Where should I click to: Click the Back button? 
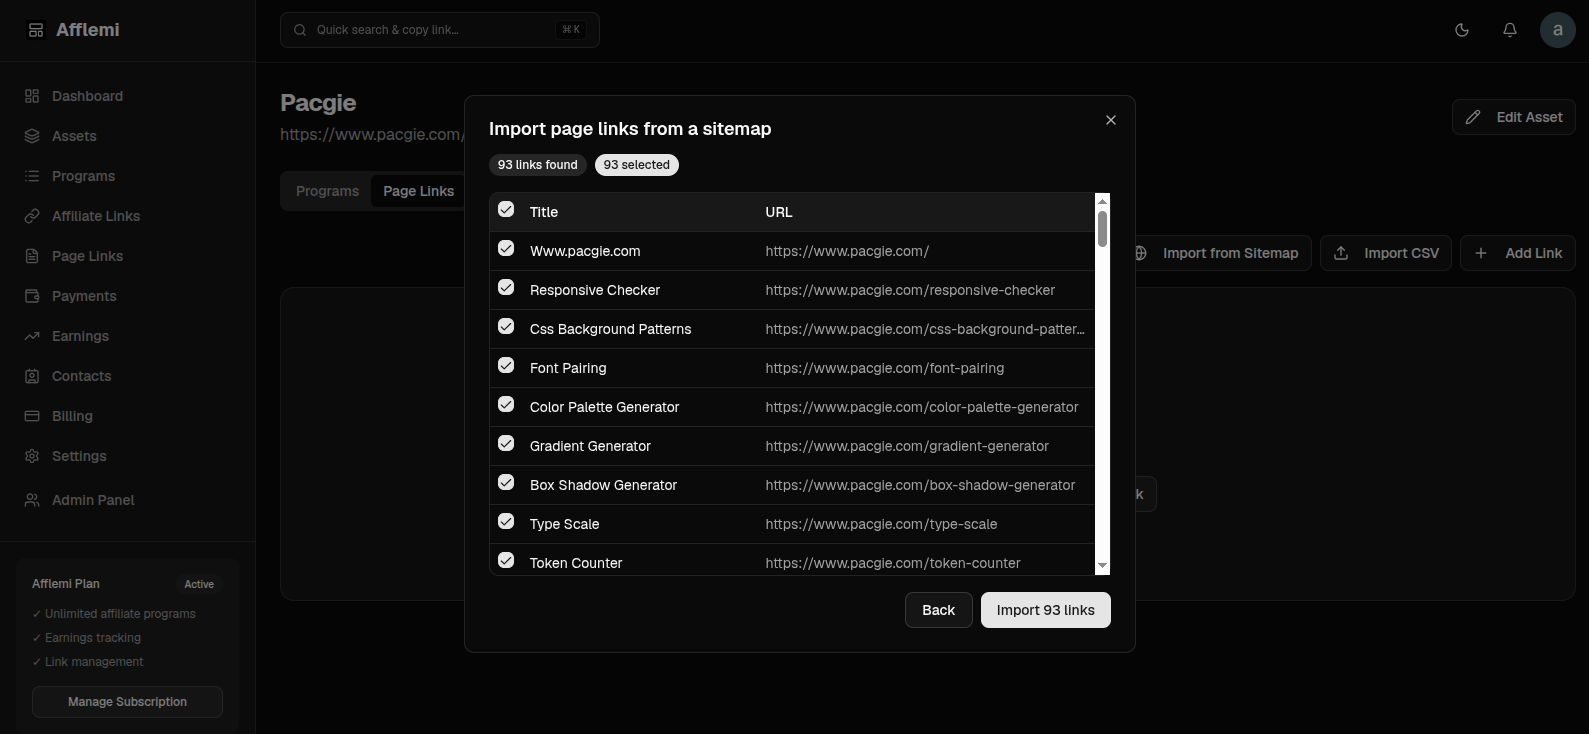938,610
